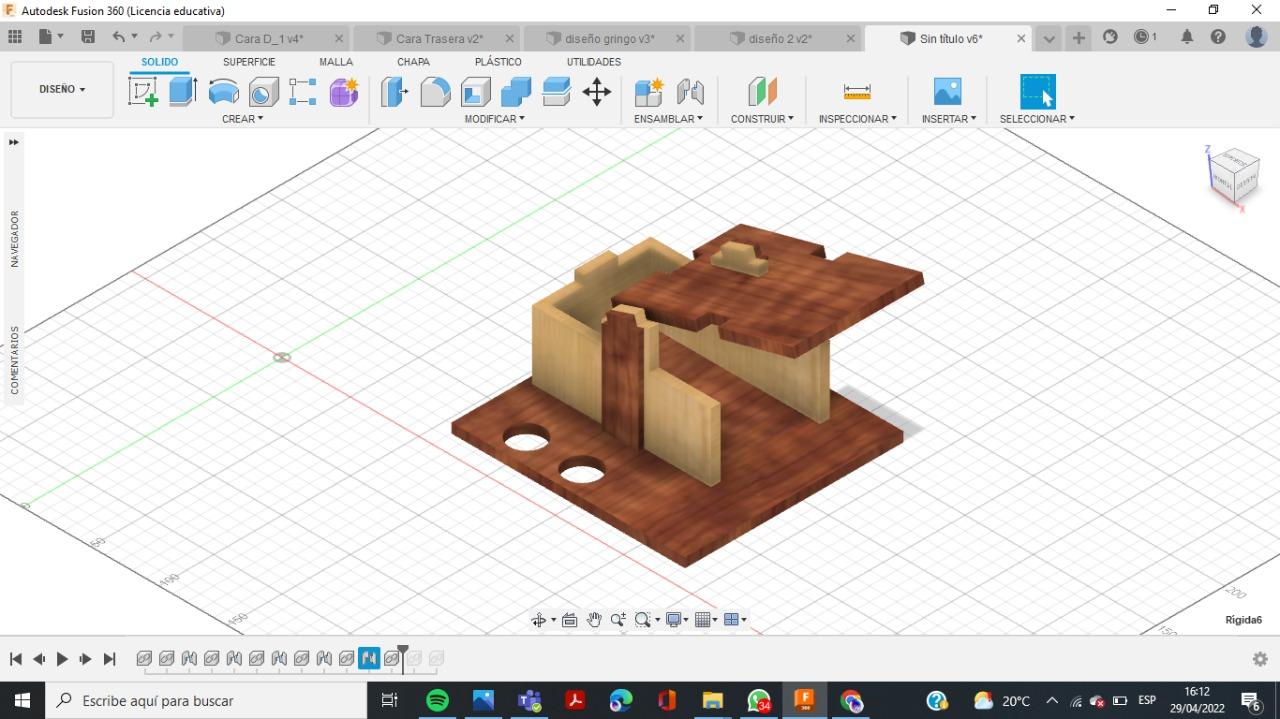1280x719 pixels.
Task: Select the Press Pull tool
Action: pyautogui.click(x=394, y=93)
